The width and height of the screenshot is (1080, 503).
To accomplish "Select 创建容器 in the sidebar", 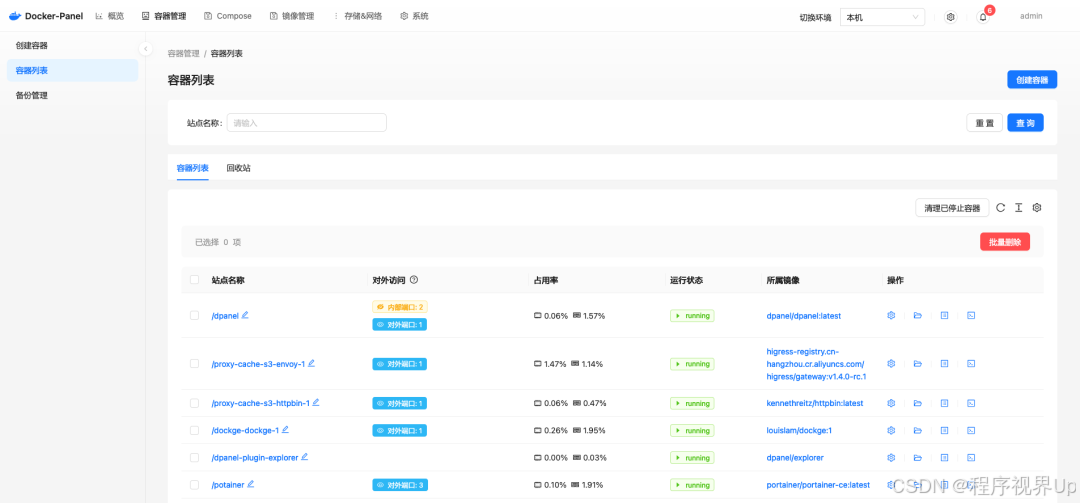I will point(72,45).
